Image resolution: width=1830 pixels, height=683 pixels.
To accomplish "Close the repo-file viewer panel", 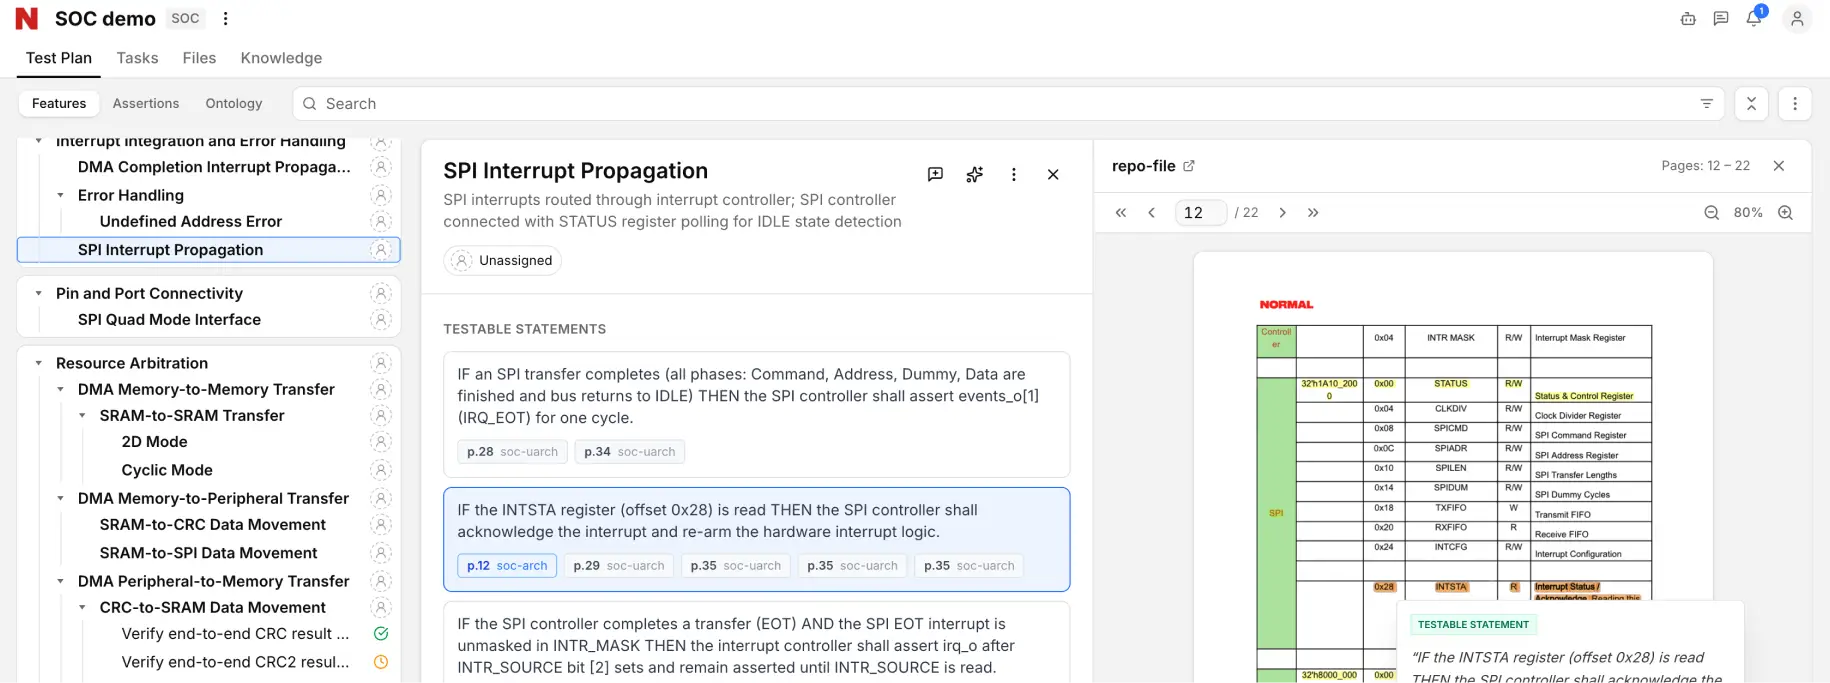I will pos(1779,166).
